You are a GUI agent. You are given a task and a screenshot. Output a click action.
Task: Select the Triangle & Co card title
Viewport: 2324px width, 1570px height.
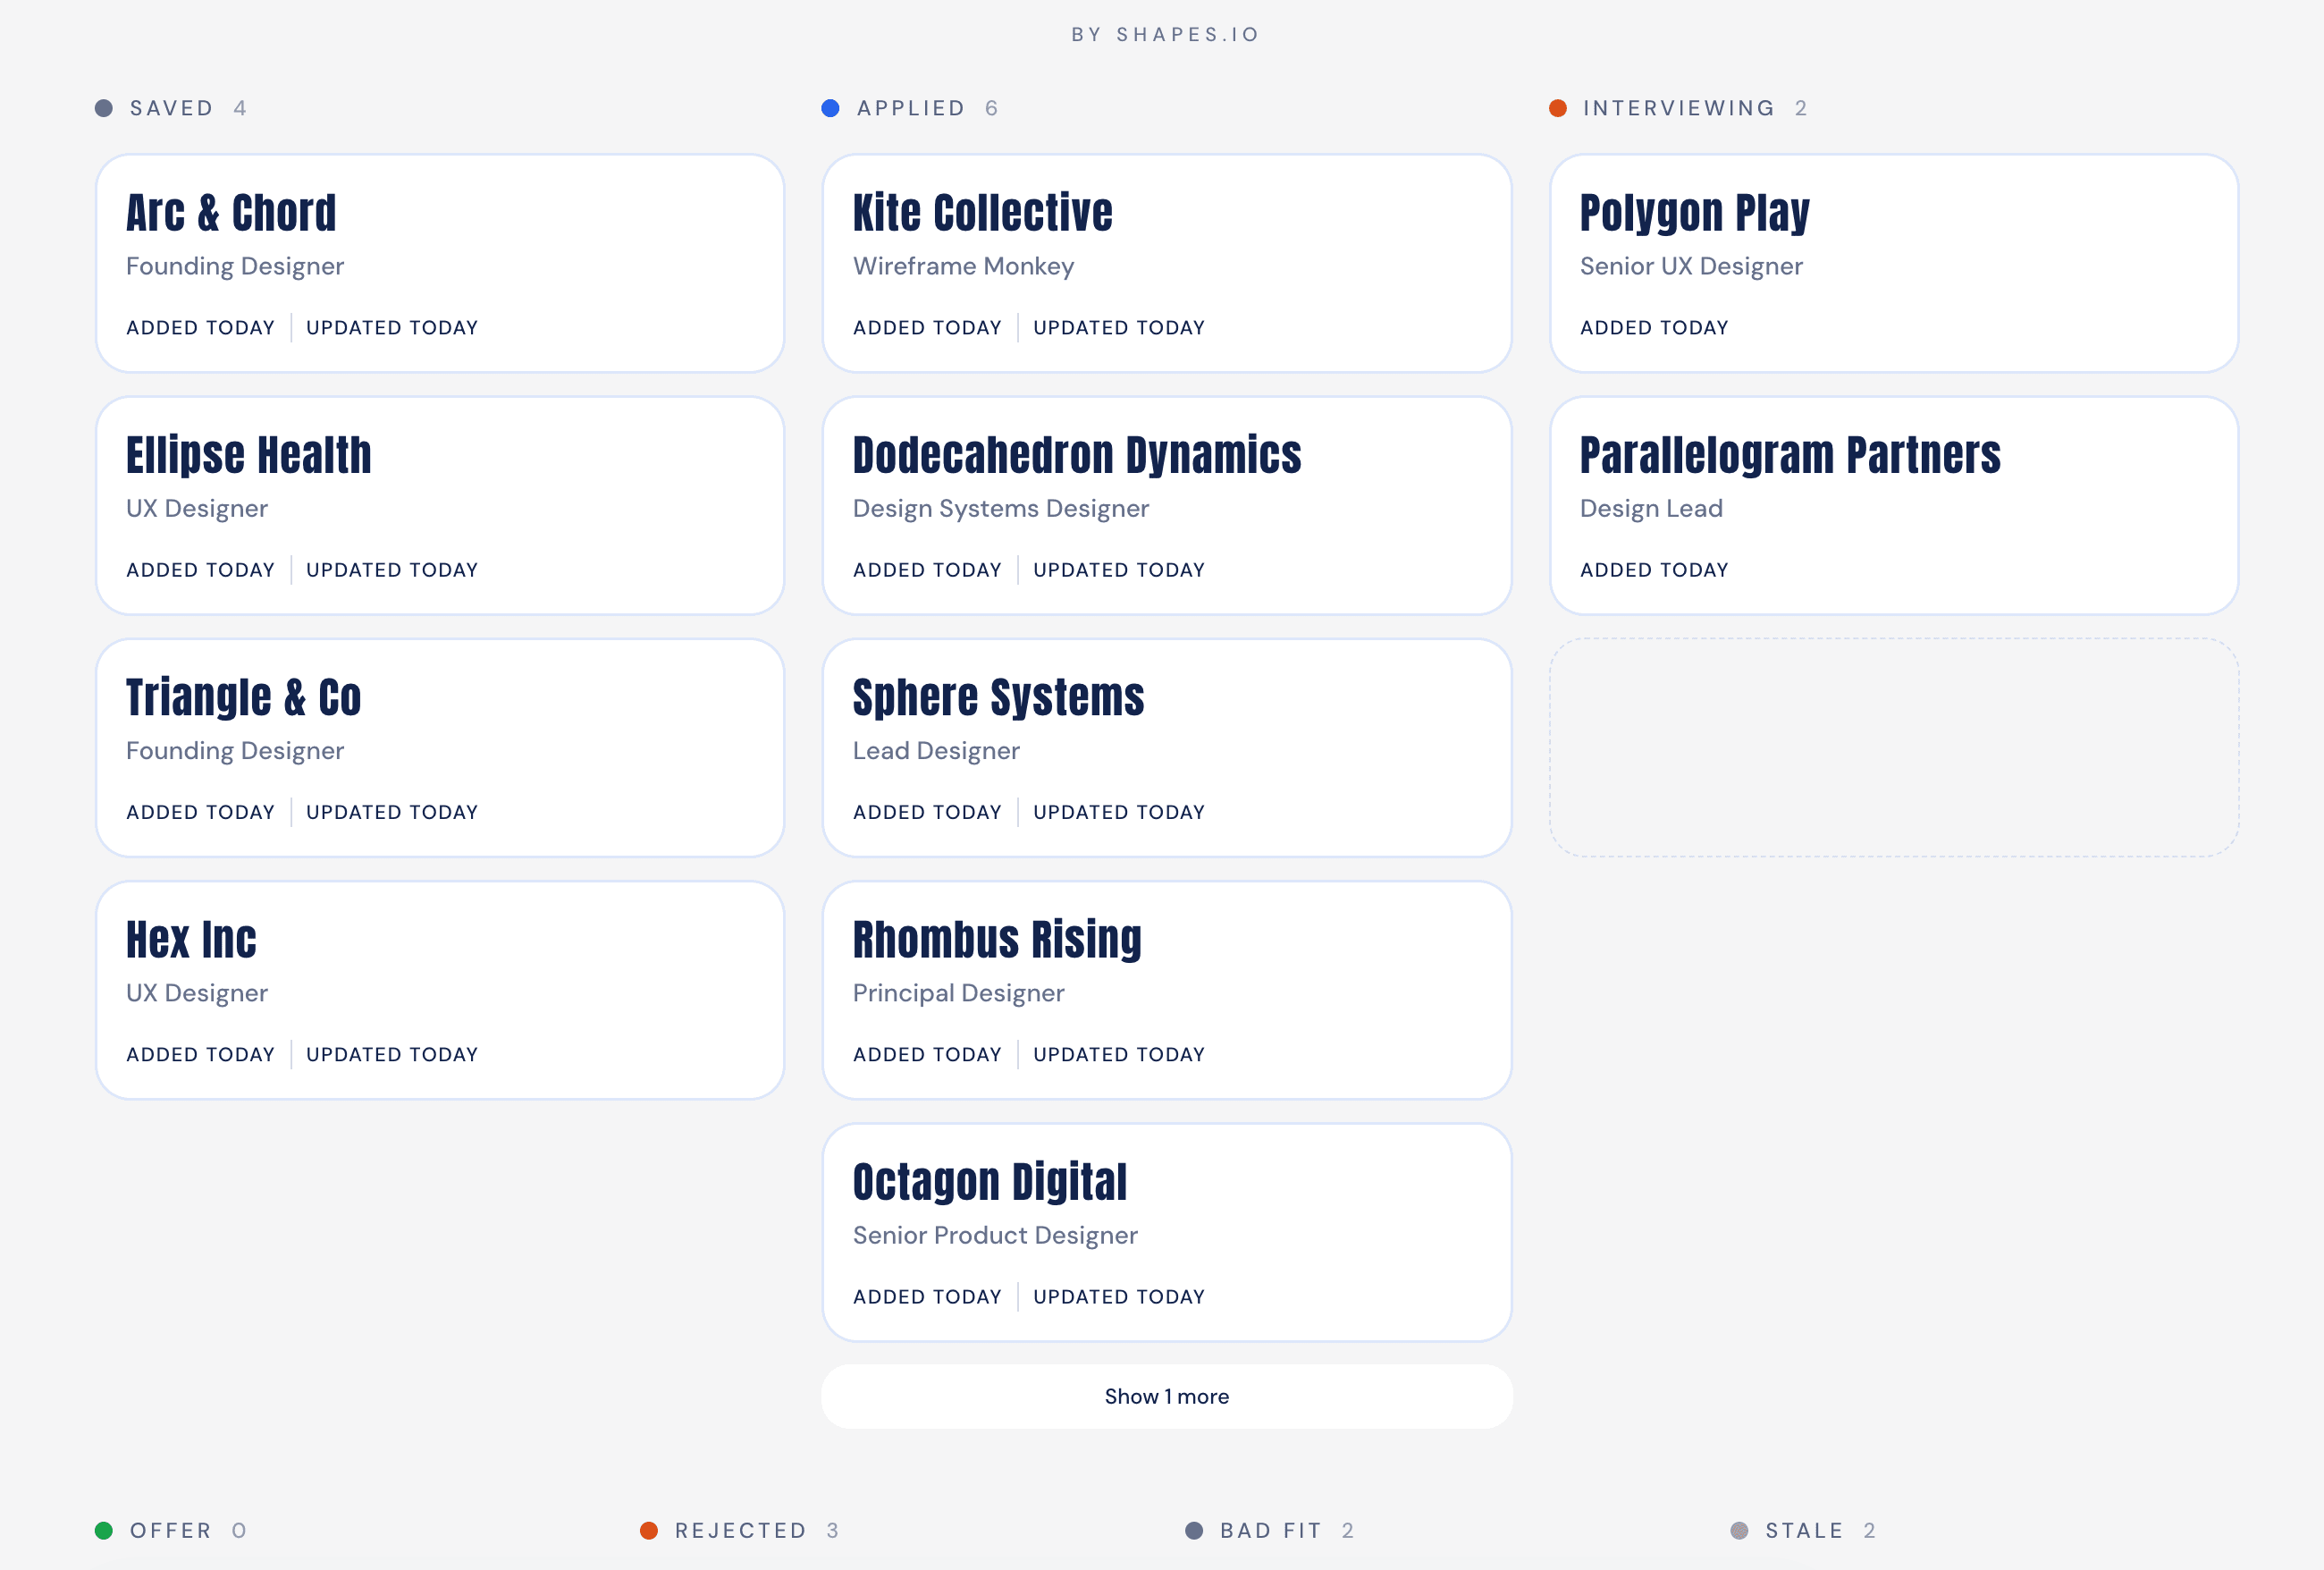(243, 697)
